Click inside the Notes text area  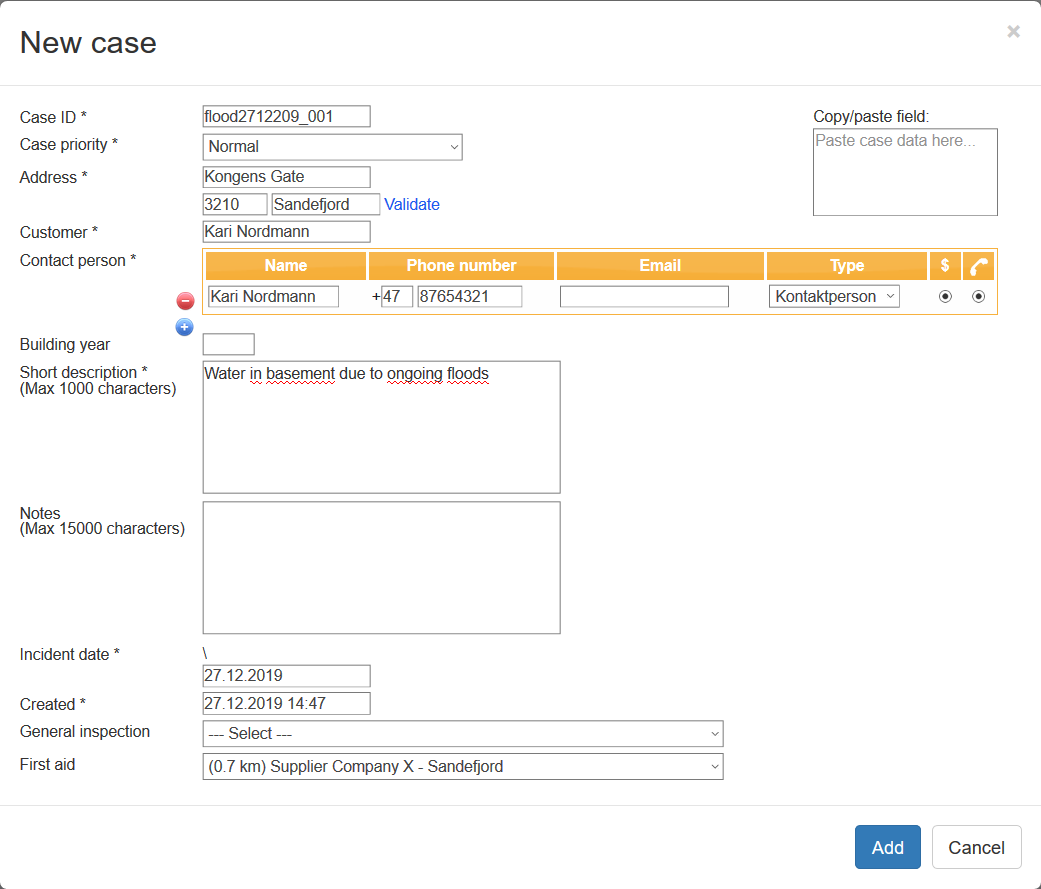click(x=381, y=567)
